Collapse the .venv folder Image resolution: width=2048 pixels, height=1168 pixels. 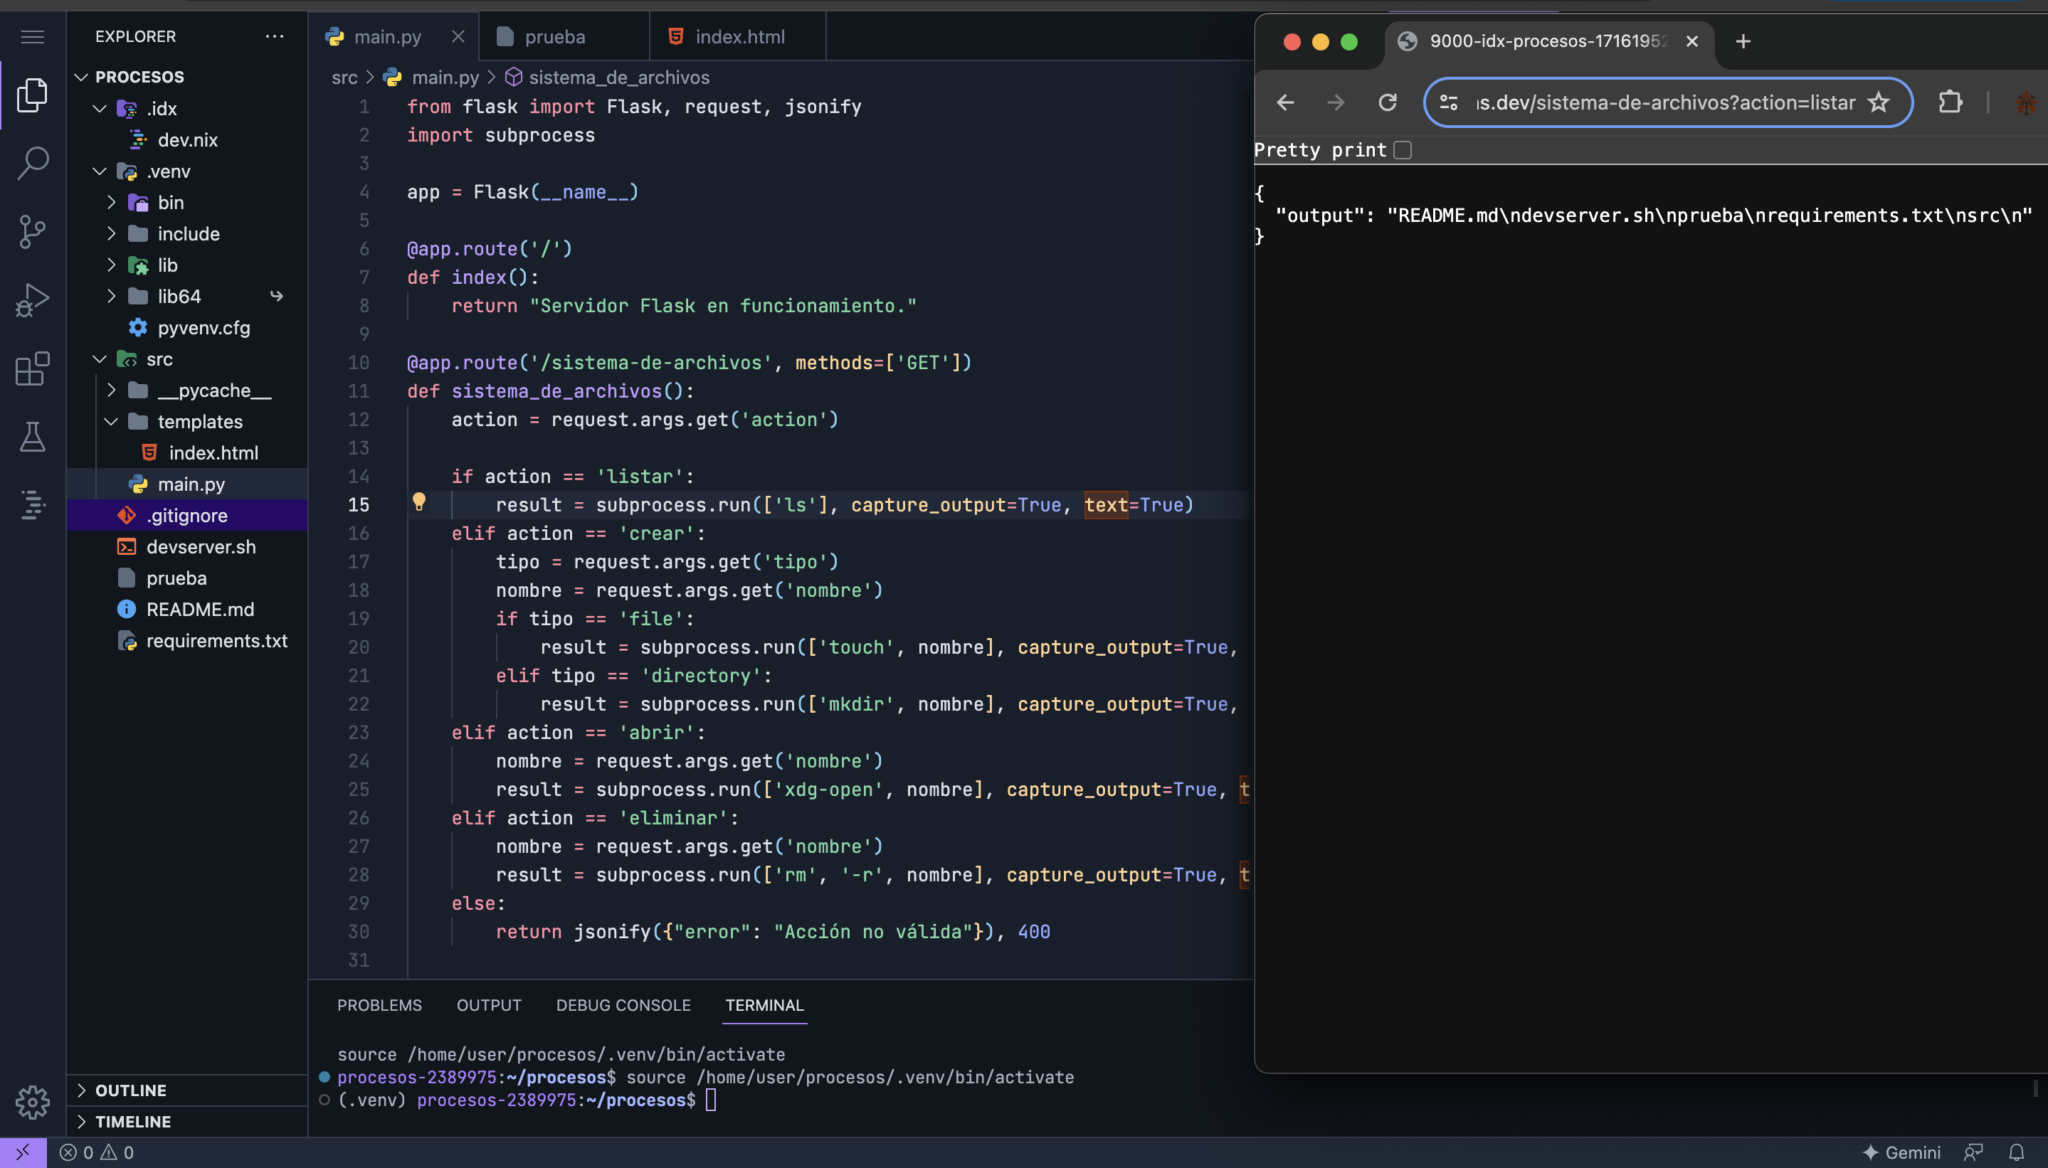[x=99, y=171]
